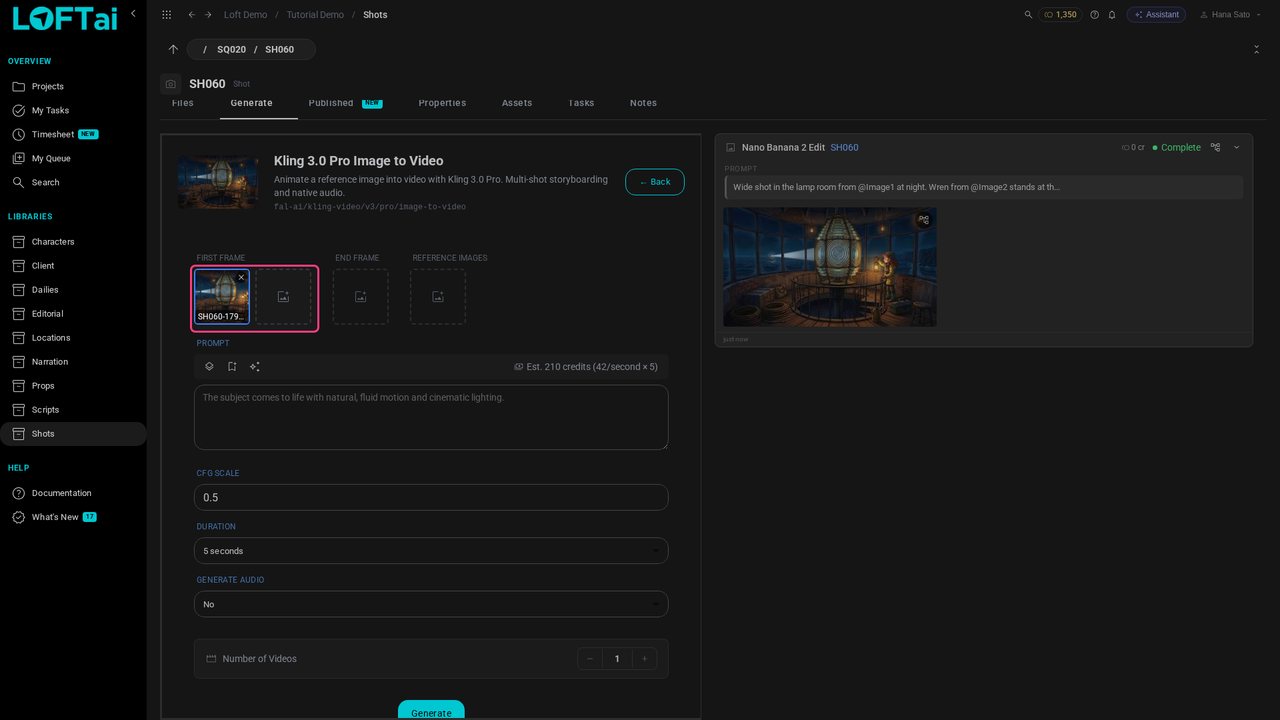This screenshot has width=1280, height=720.
Task: Open the Generate Audio dropdown showing No
Action: 431,604
